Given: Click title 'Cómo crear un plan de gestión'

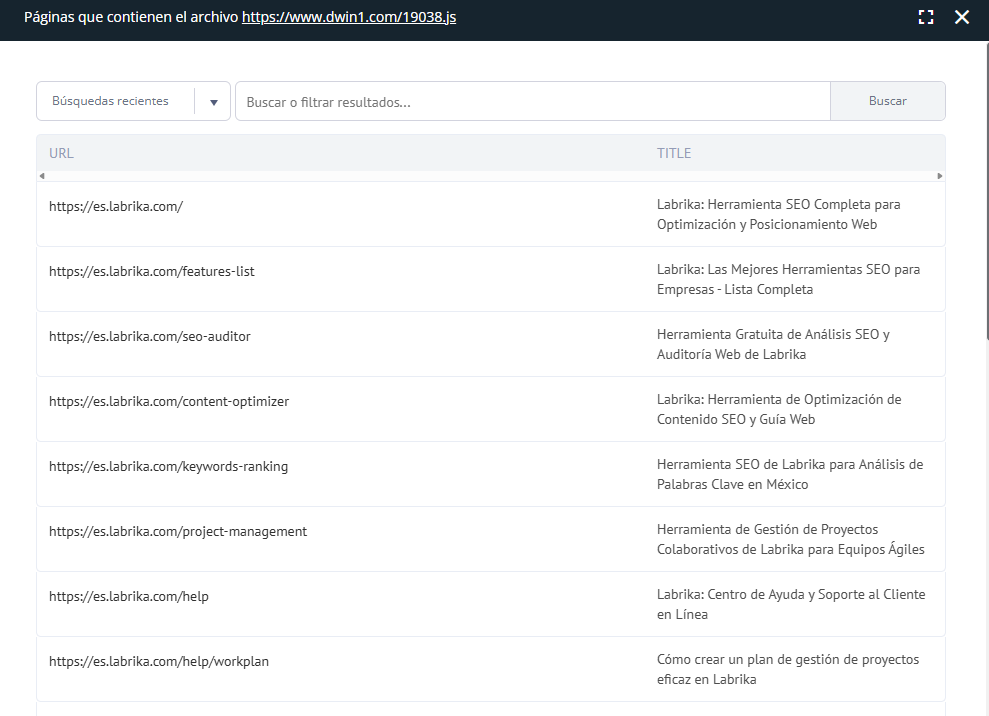Looking at the screenshot, I should pos(788,669).
